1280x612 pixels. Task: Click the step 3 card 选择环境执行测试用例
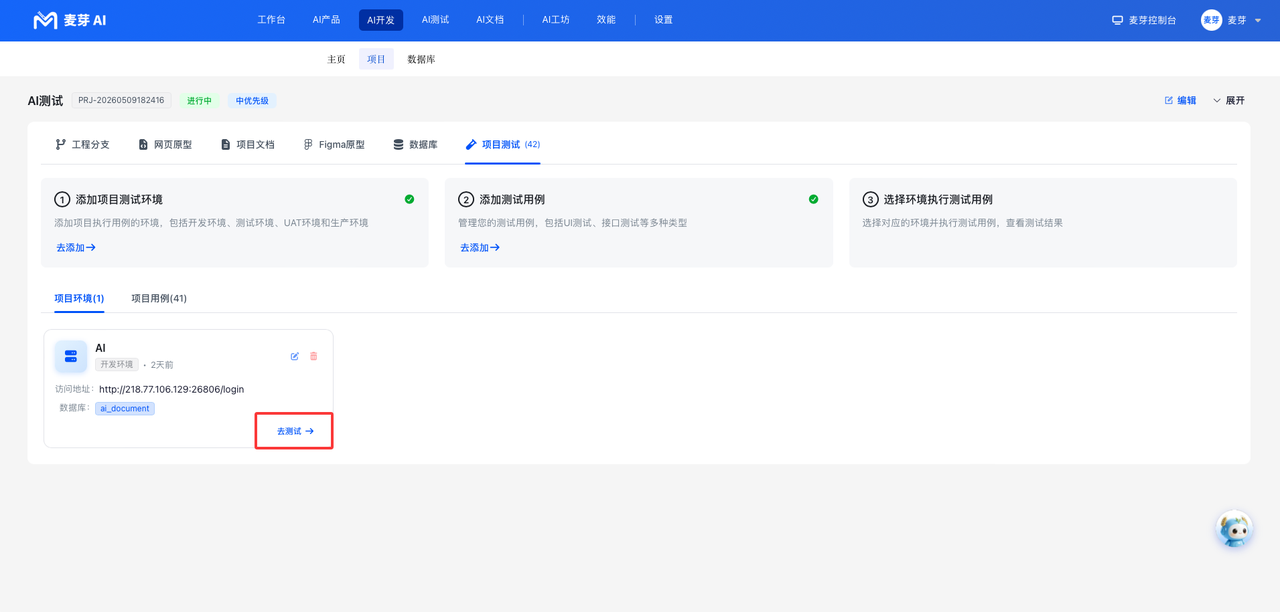(x=1043, y=222)
